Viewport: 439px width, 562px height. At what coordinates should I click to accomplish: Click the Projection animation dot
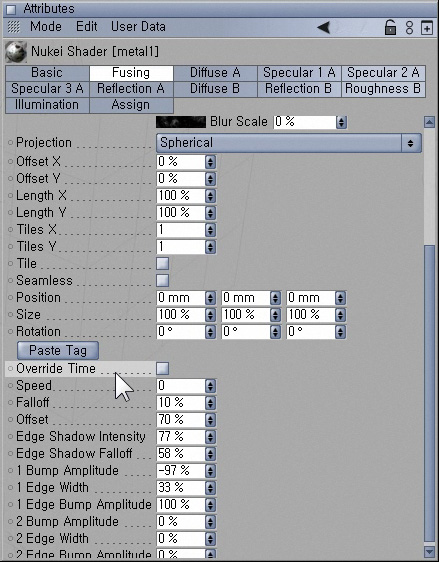[x=11, y=143]
